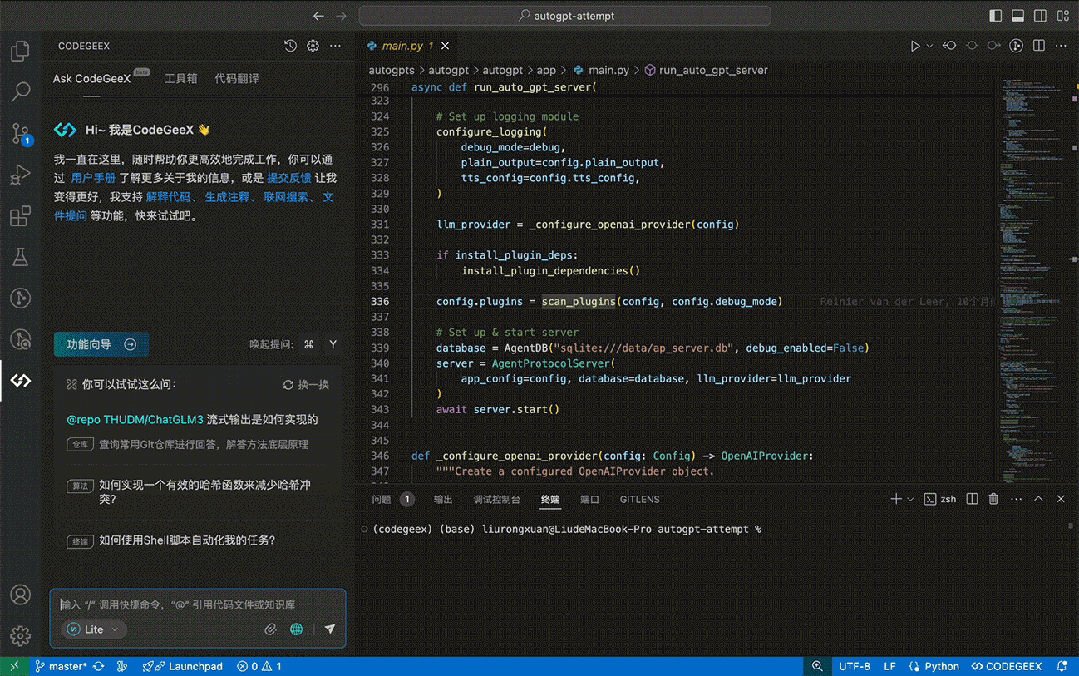Toggle the web search globe in chat input
Screen dimensions: 1079x676
click(x=297, y=629)
